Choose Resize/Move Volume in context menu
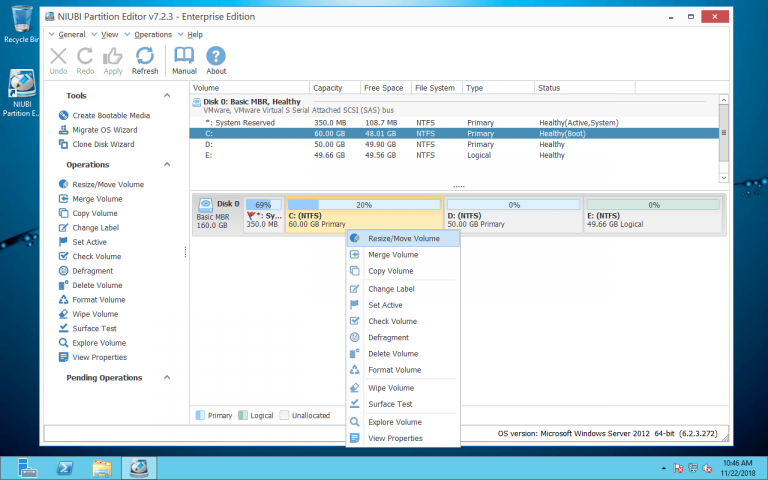The height and width of the screenshot is (480, 768). click(403, 239)
